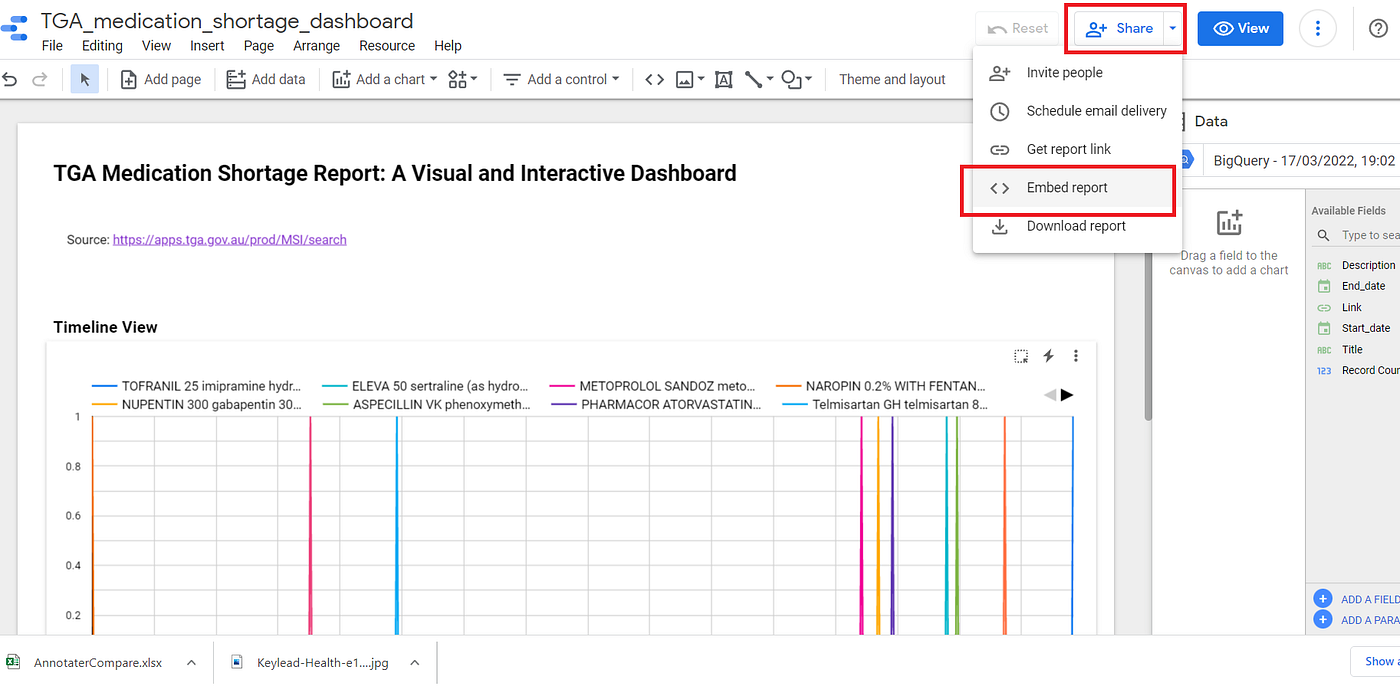Open the TGA medication shortage source link
Screen dimensions: 1400x689
pos(229,239)
